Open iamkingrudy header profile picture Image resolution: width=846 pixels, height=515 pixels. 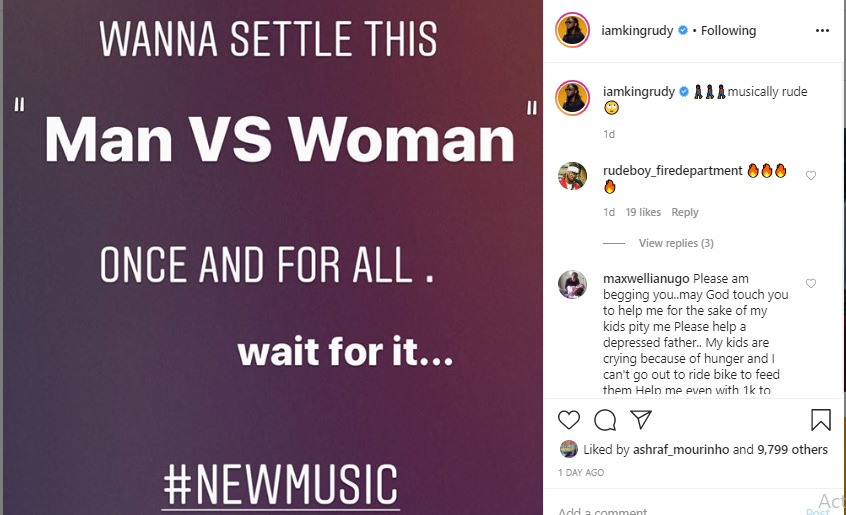coord(573,31)
